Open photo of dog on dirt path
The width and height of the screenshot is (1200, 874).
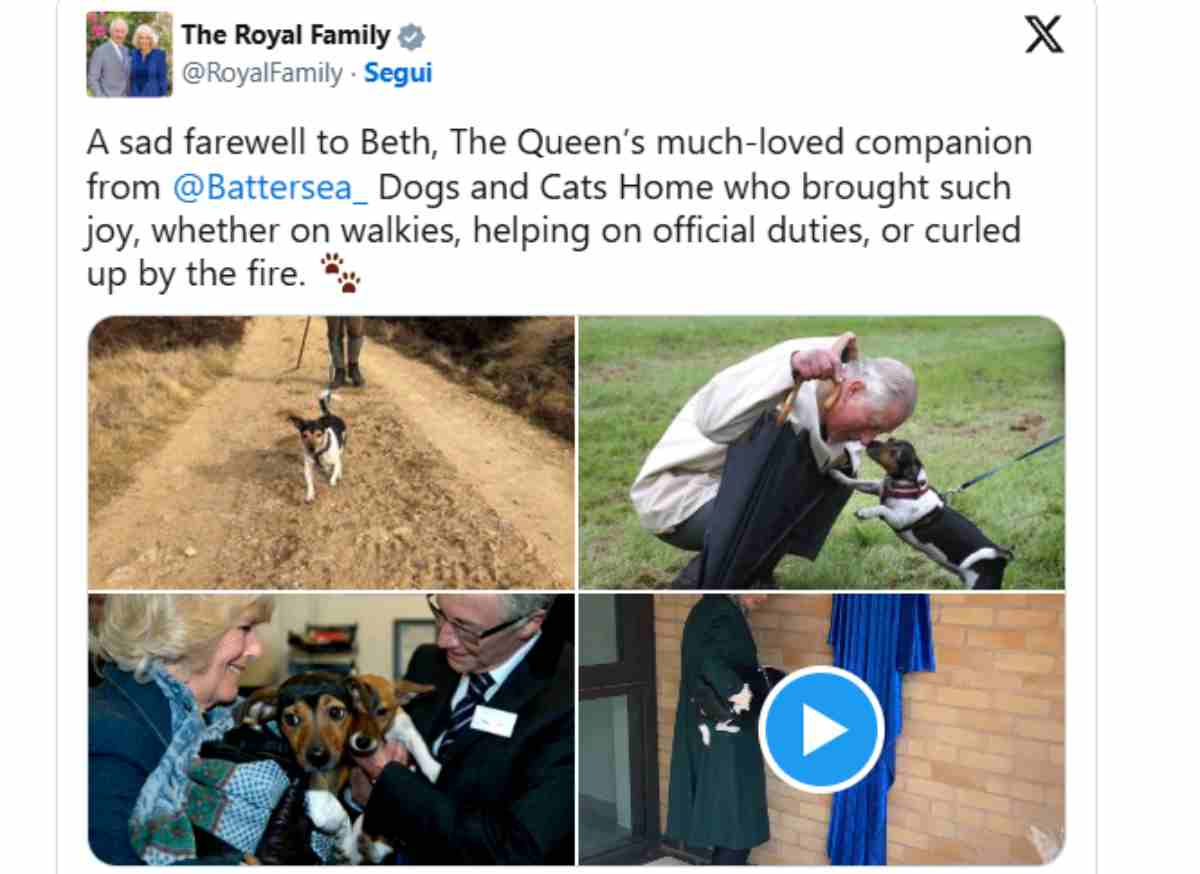(331, 452)
